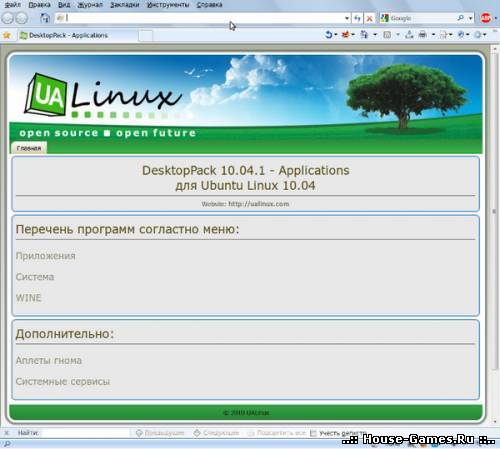
Task: Click the red X stop loading button
Action: point(369,19)
